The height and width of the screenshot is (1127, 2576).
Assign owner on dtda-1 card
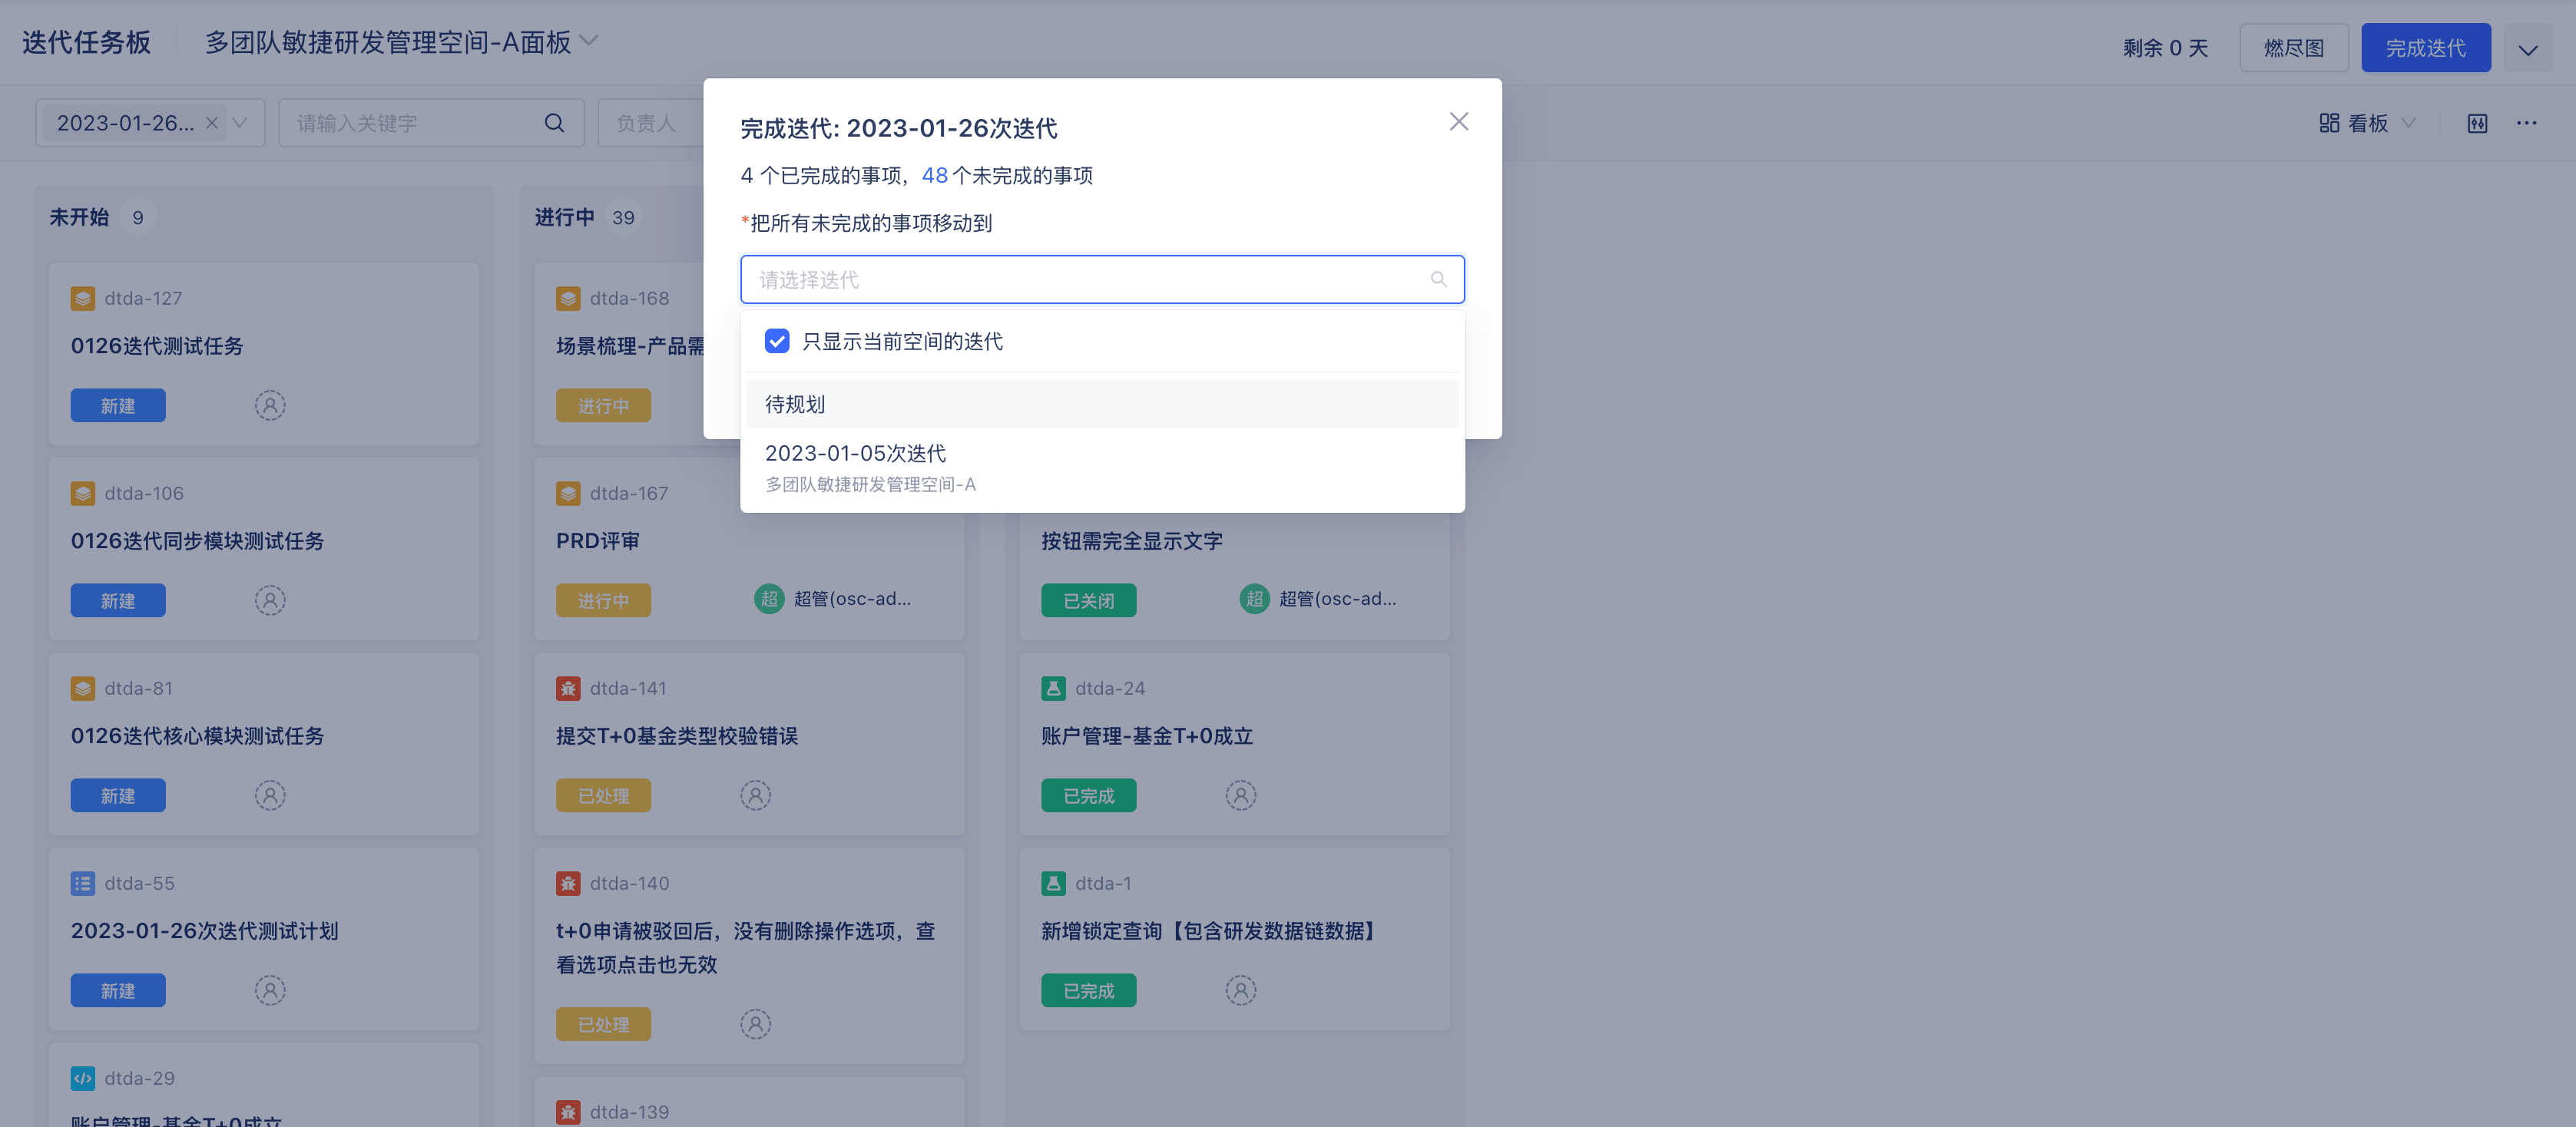[1240, 990]
